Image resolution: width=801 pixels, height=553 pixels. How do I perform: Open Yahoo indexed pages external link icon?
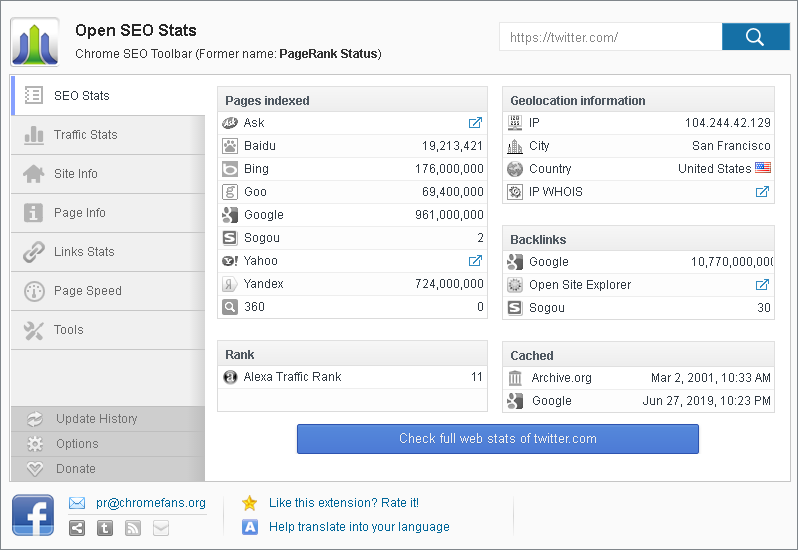click(475, 261)
